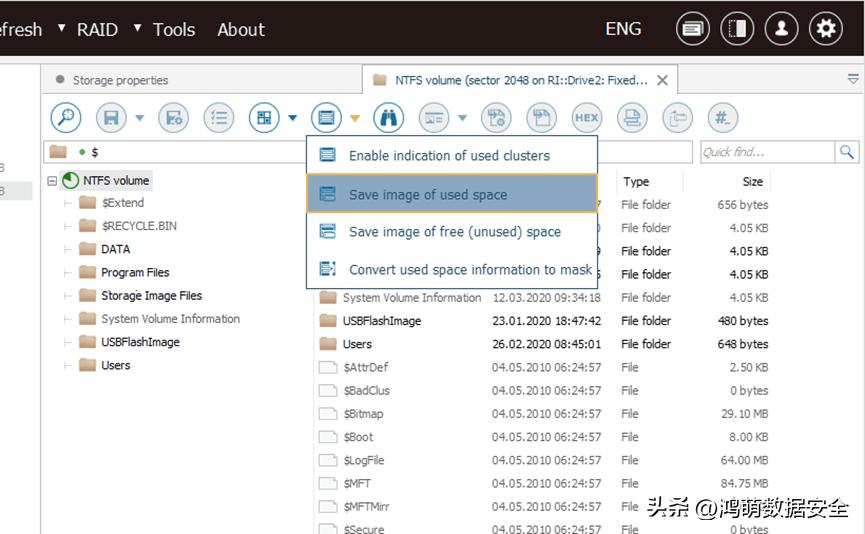Click the save floppy disk toolbar icon

pos(111,118)
